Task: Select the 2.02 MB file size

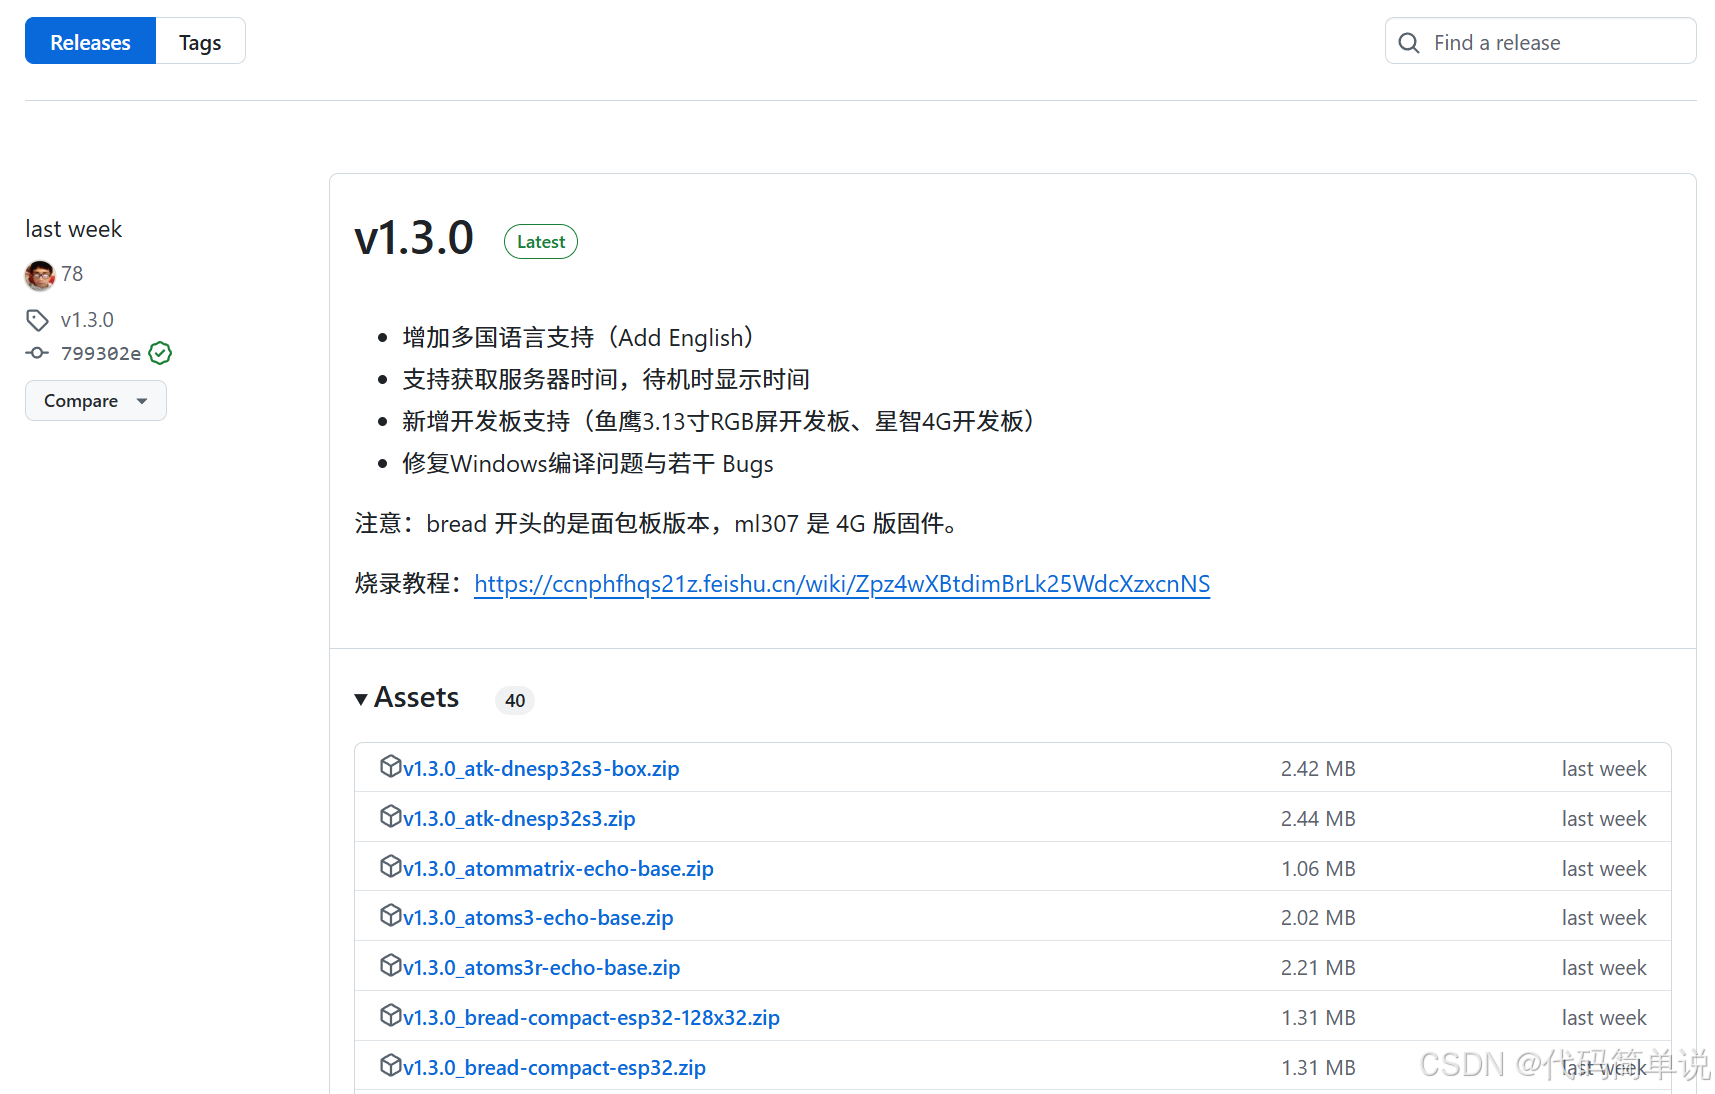Action: 1318,918
